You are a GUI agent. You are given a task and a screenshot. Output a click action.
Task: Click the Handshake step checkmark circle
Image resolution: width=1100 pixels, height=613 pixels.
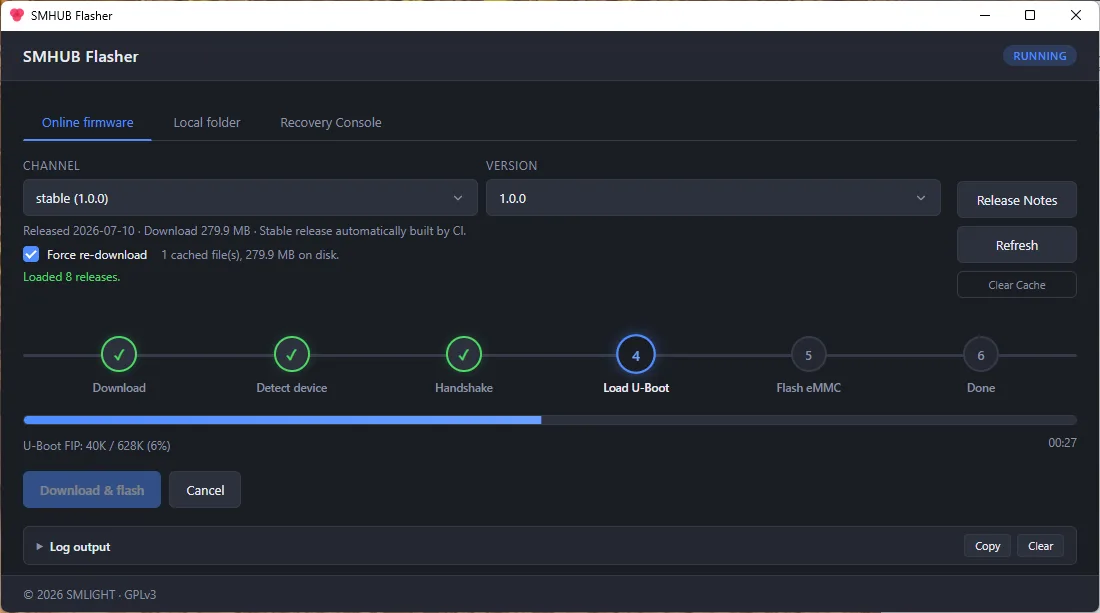(464, 355)
